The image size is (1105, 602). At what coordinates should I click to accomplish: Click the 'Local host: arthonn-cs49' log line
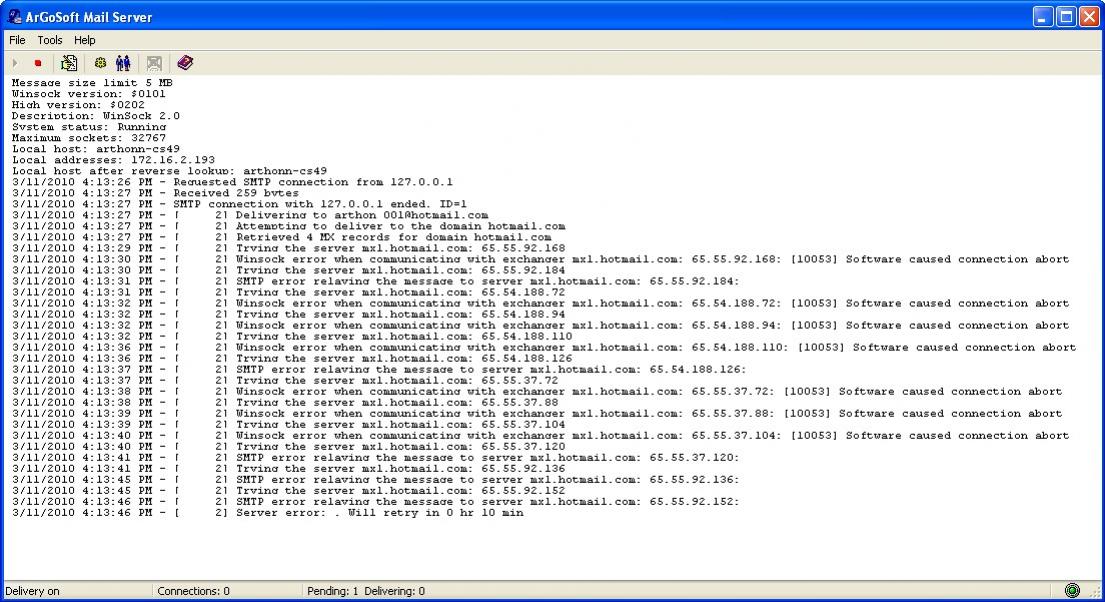tap(96, 149)
